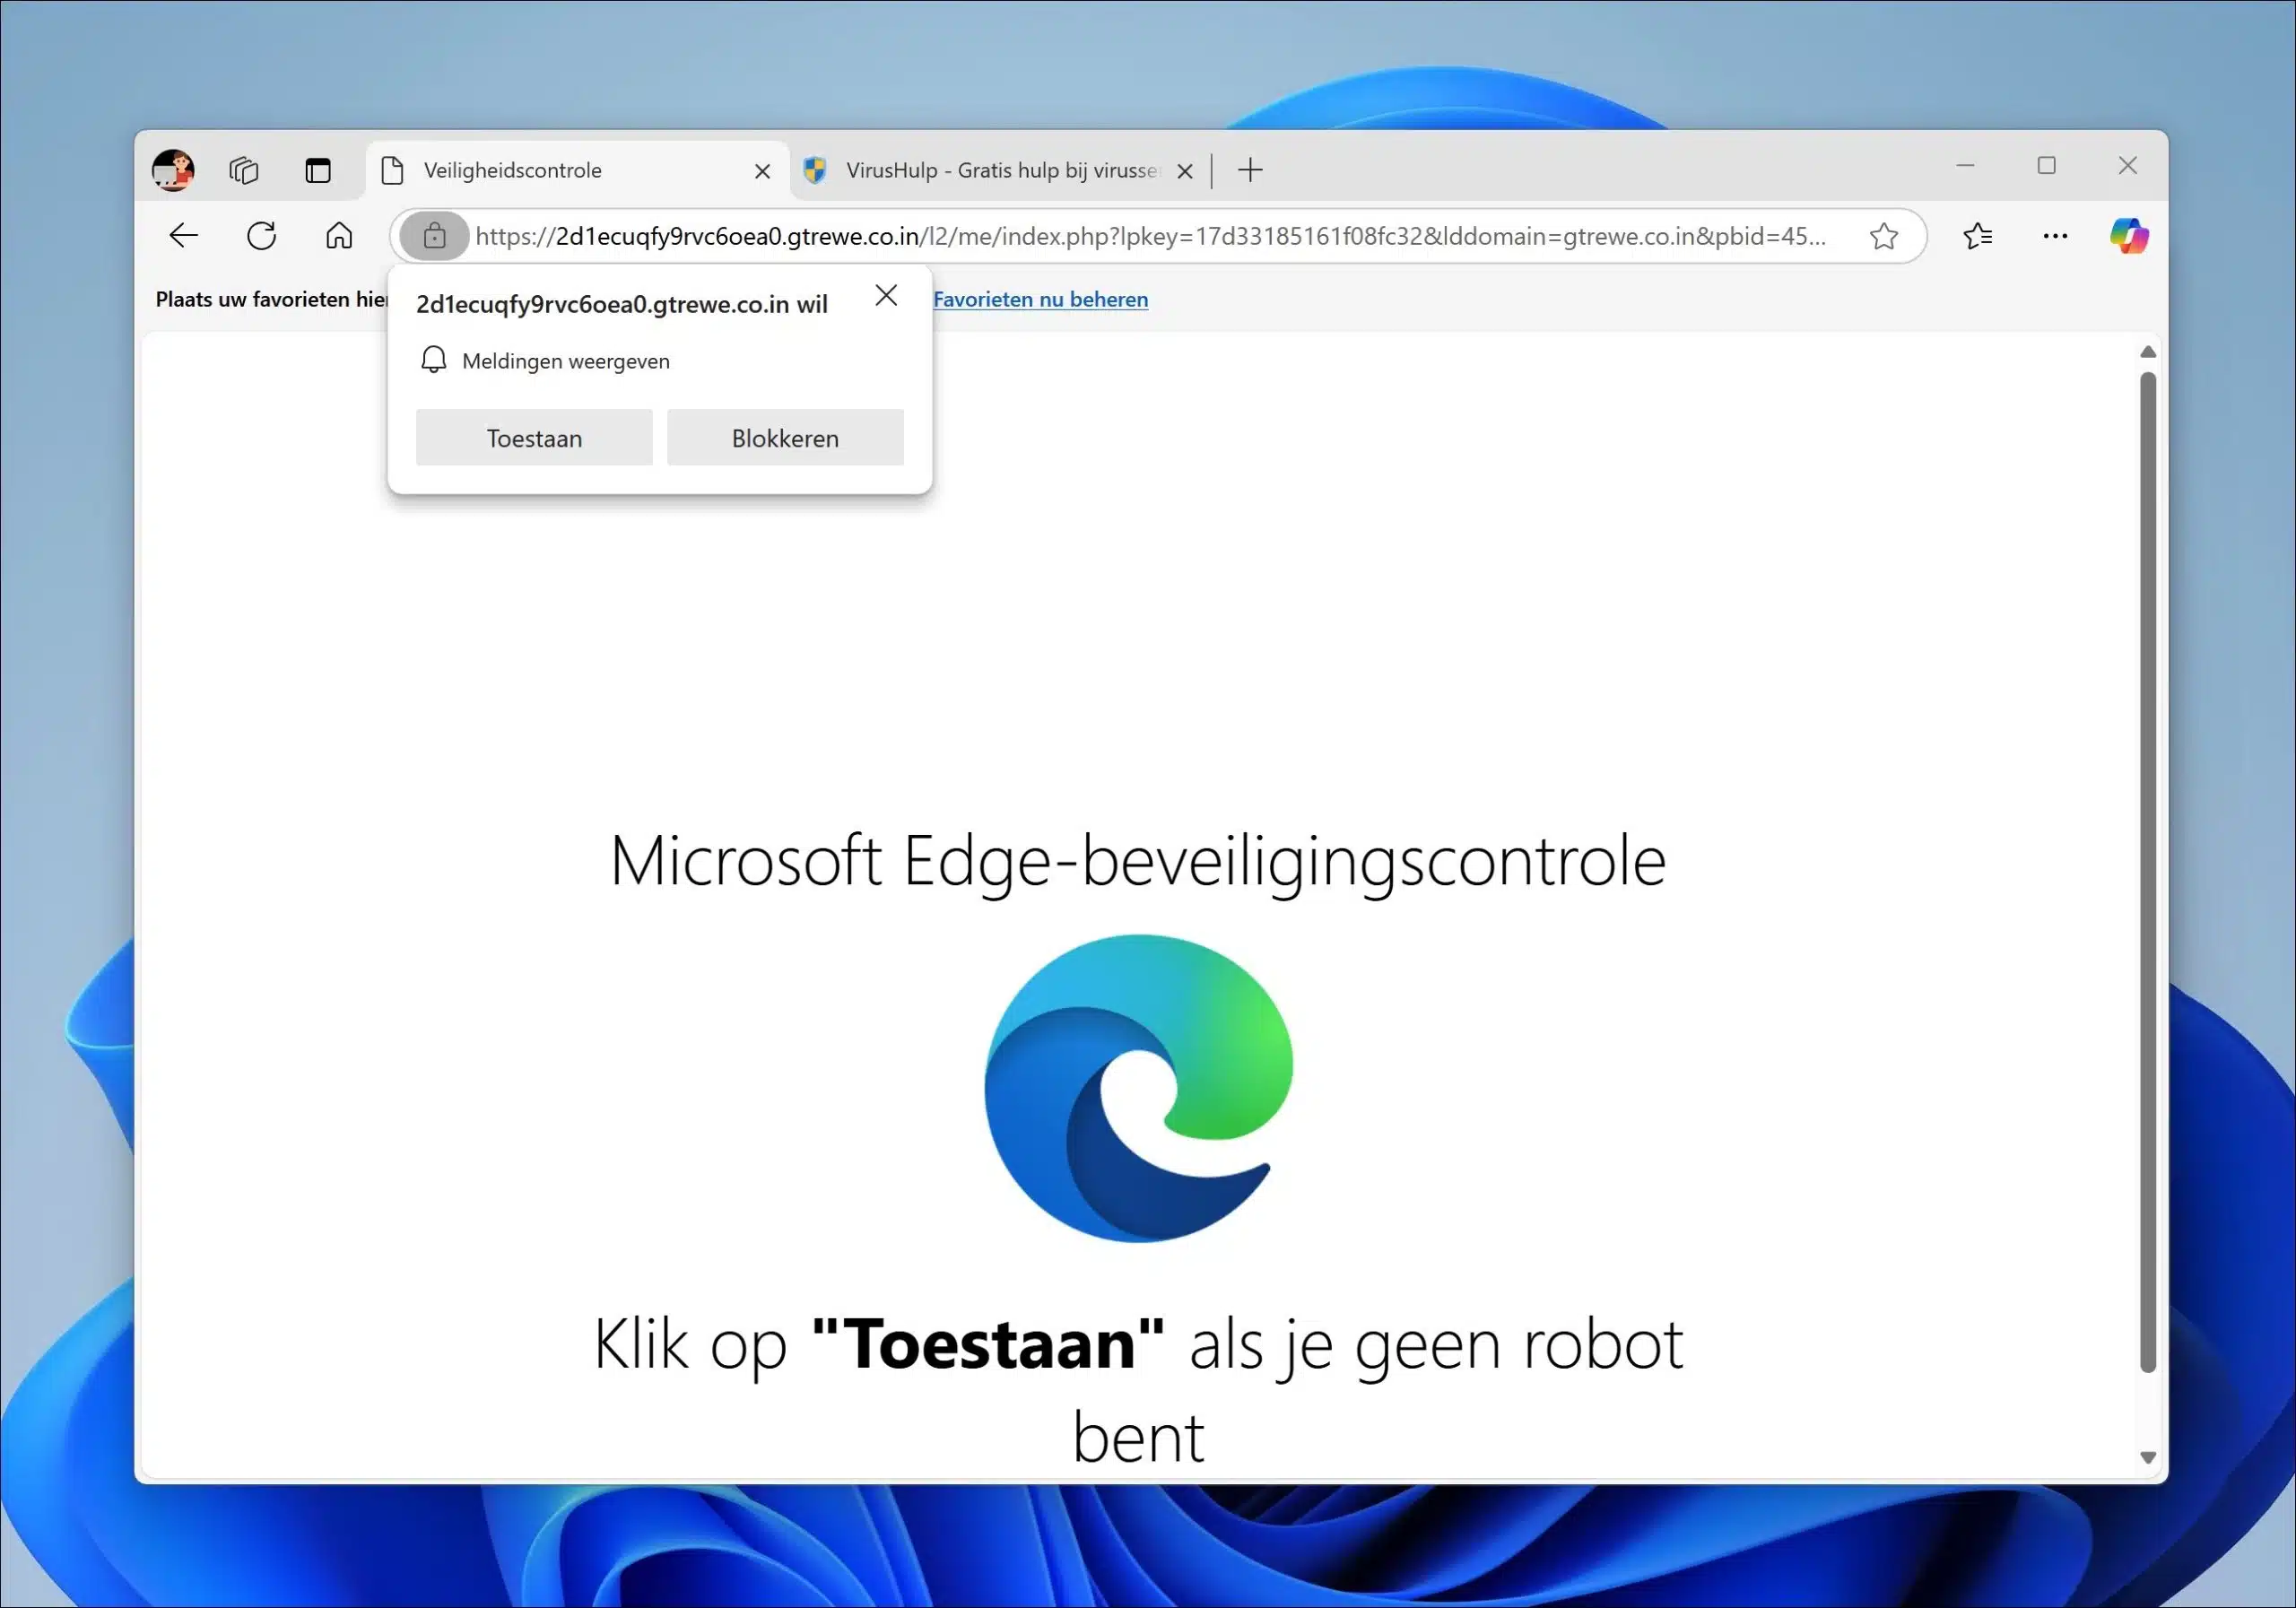
Task: View site information via the lock icon
Action: (434, 236)
